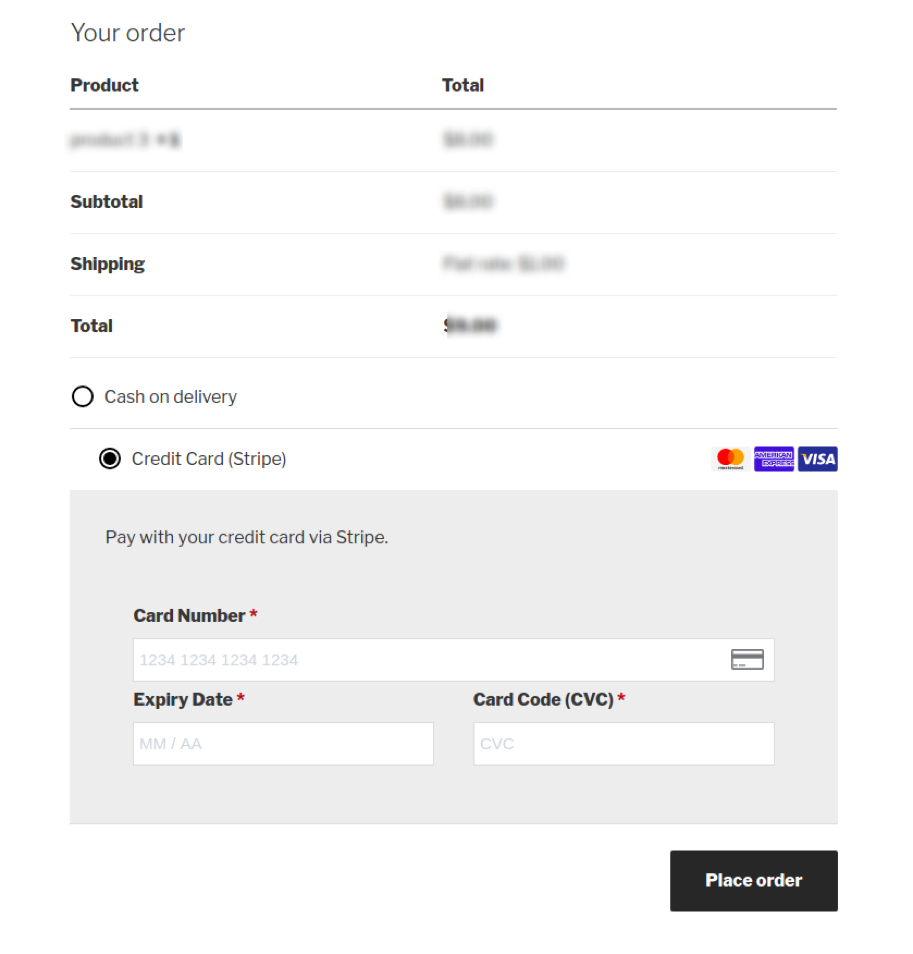Click the Total column header beside Product
Viewport: 913px width, 954px height.
(x=462, y=85)
